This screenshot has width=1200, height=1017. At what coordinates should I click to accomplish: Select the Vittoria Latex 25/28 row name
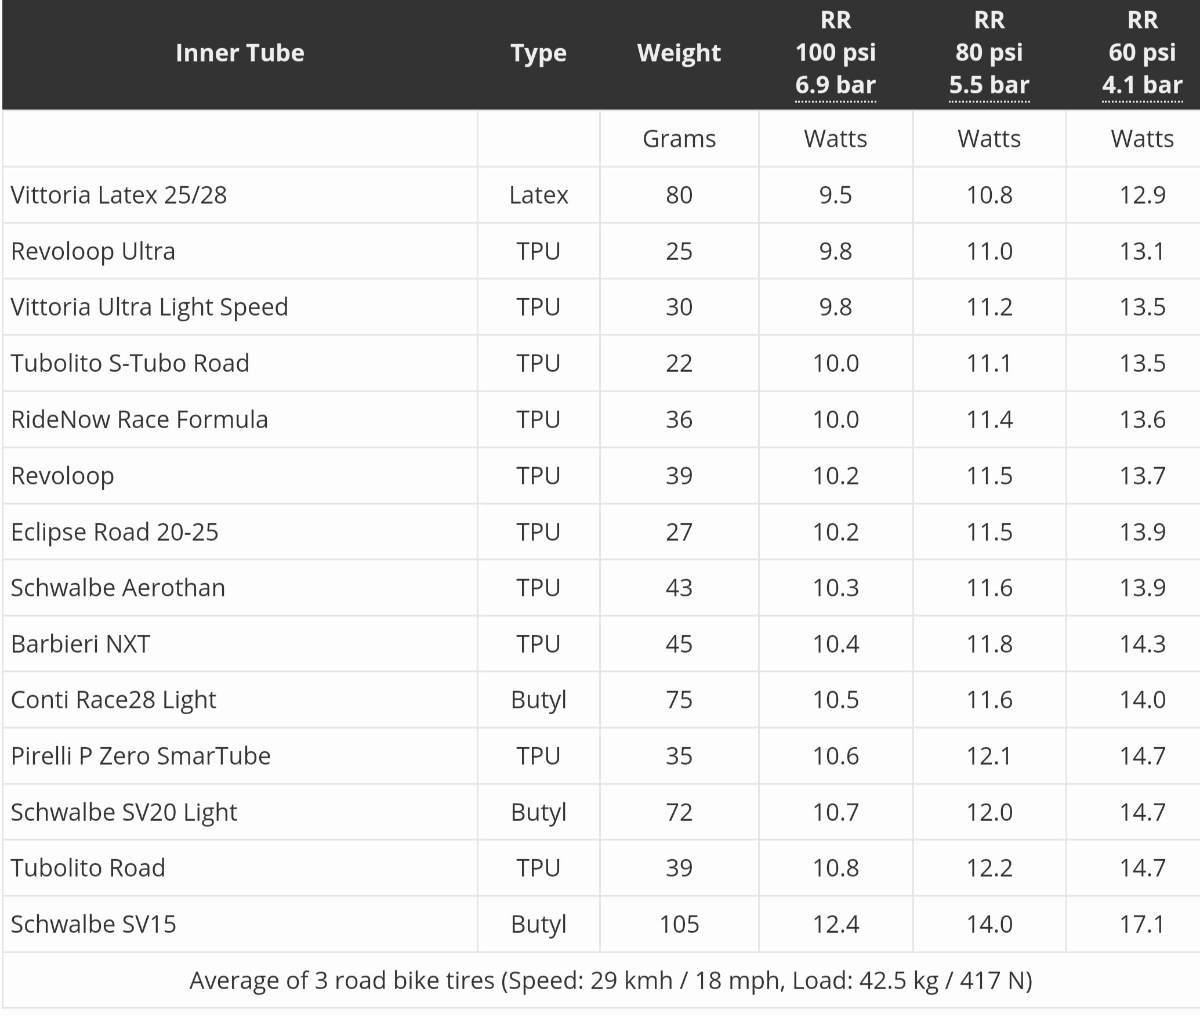(x=119, y=194)
